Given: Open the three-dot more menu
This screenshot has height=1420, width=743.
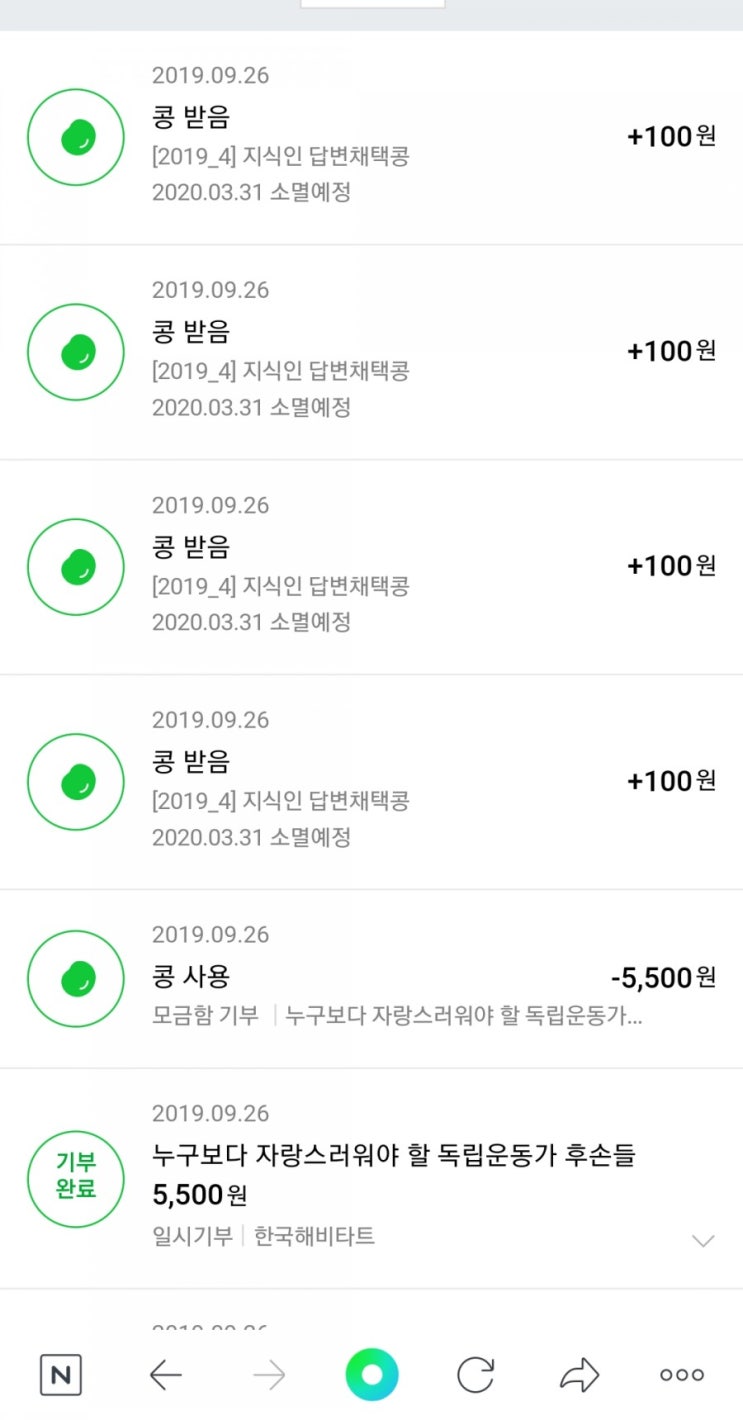Looking at the screenshot, I should click(x=682, y=1375).
